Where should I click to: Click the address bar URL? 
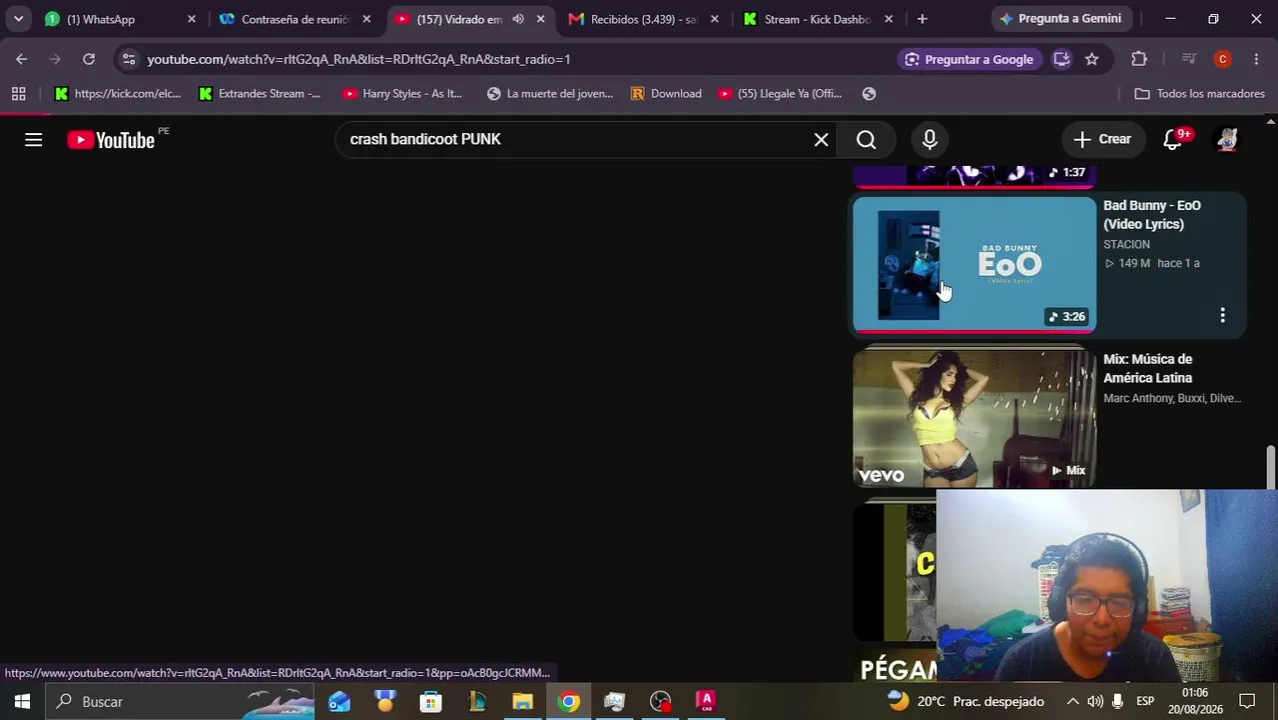tap(359, 59)
